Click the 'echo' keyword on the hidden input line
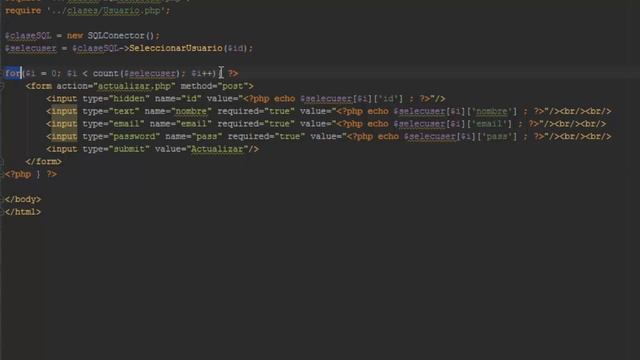Image resolution: width=640 pixels, height=360 pixels. tap(284, 99)
